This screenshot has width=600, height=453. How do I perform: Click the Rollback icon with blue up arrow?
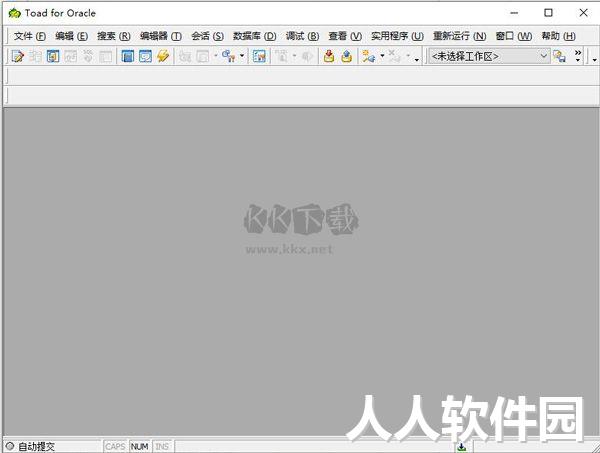tap(346, 56)
